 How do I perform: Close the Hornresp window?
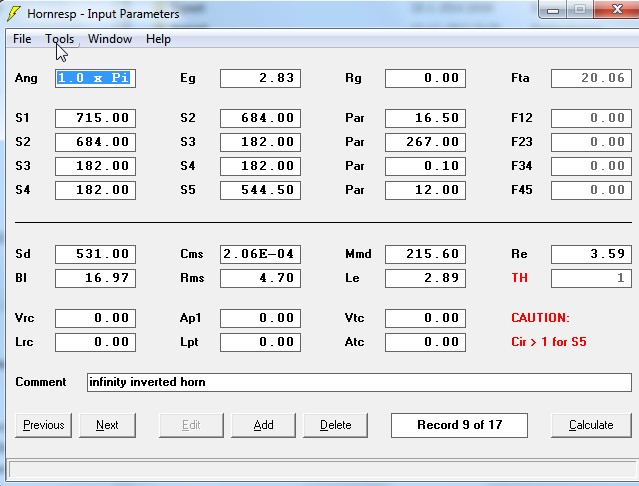(617, 9)
